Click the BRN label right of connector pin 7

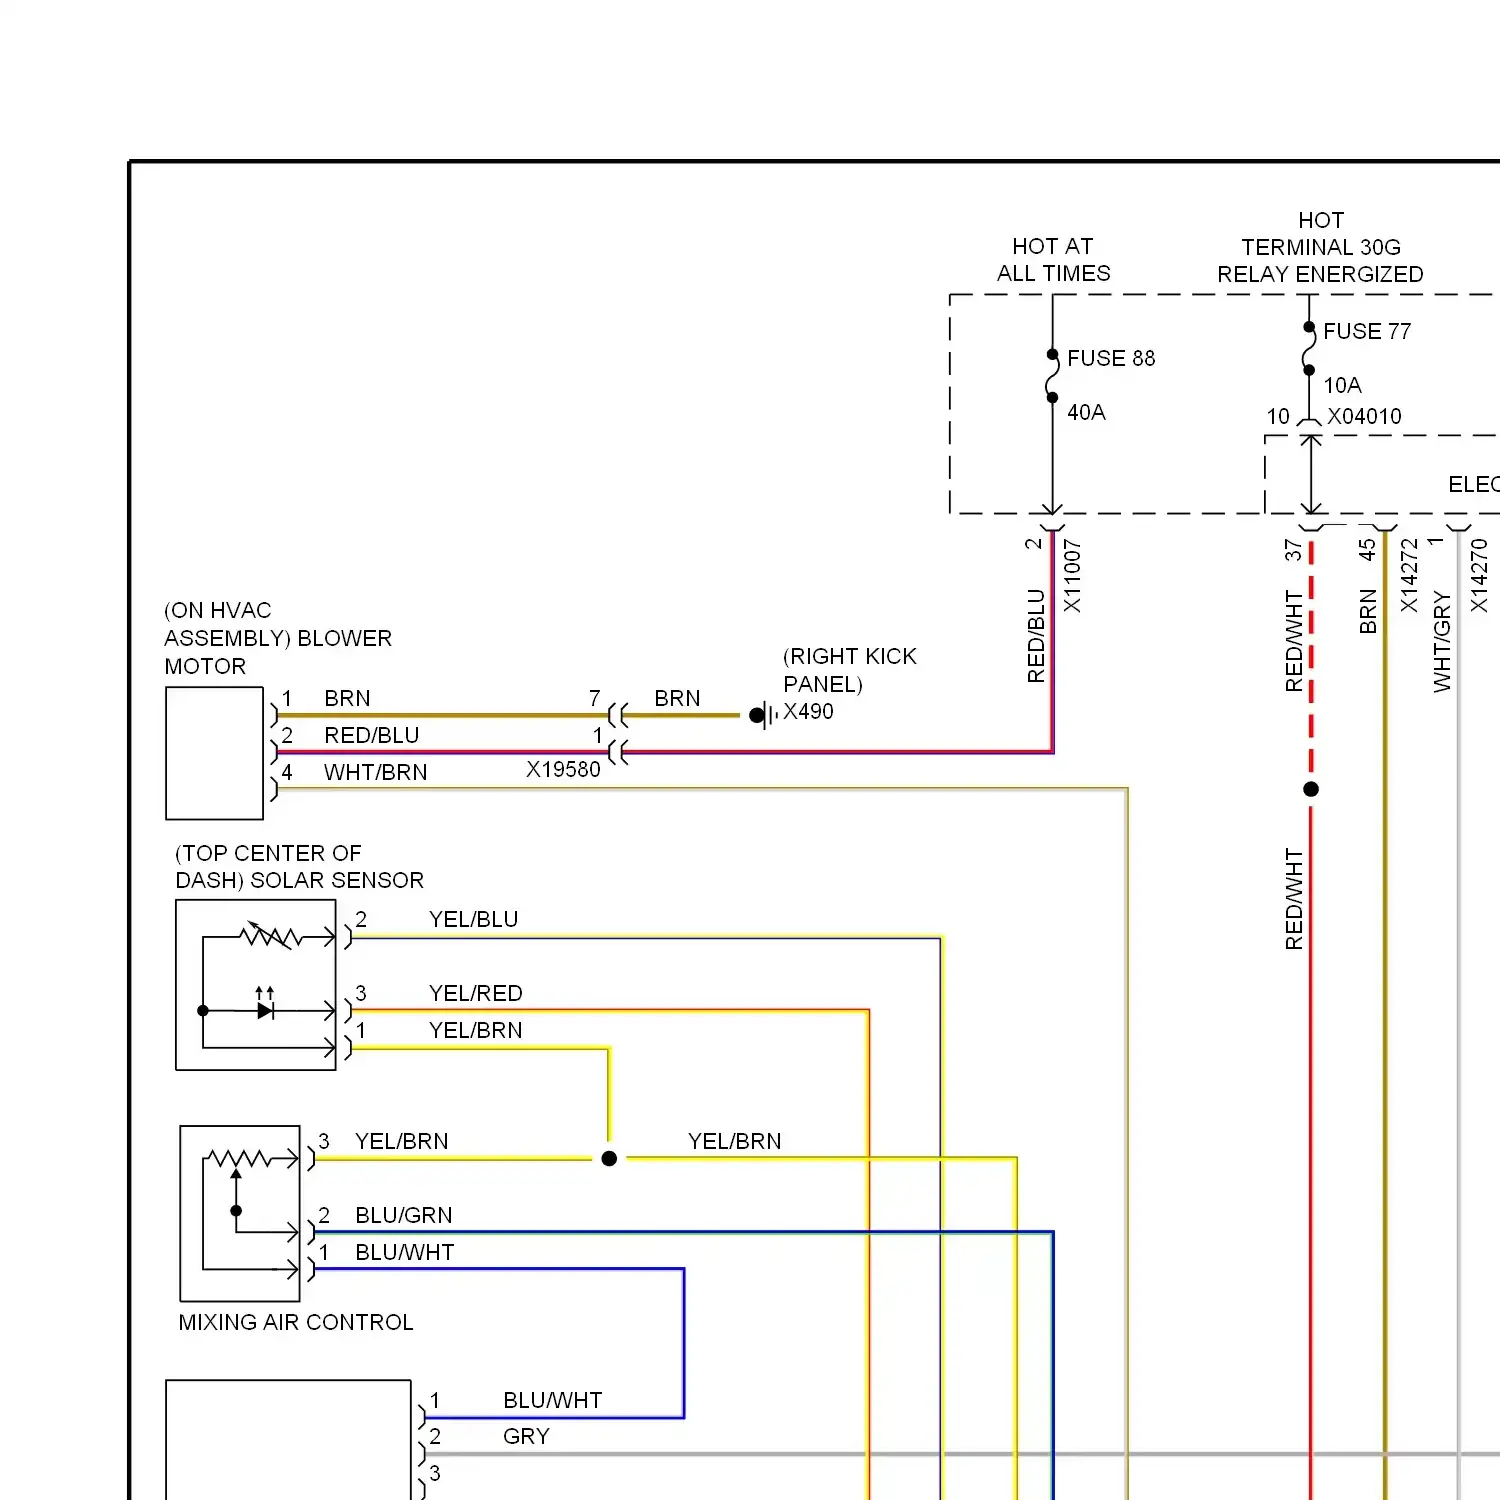pos(677,698)
